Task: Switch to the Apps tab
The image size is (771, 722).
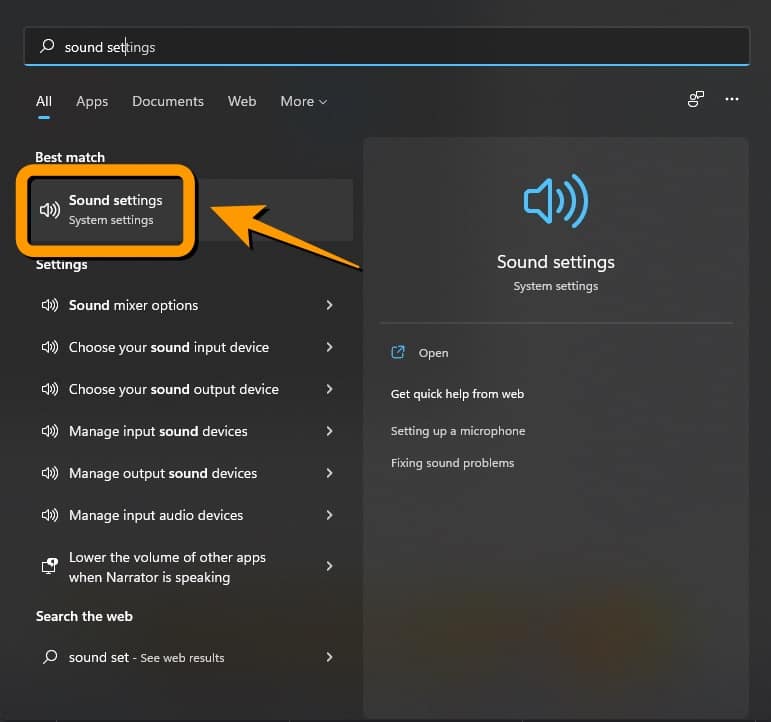Action: pyautogui.click(x=92, y=101)
